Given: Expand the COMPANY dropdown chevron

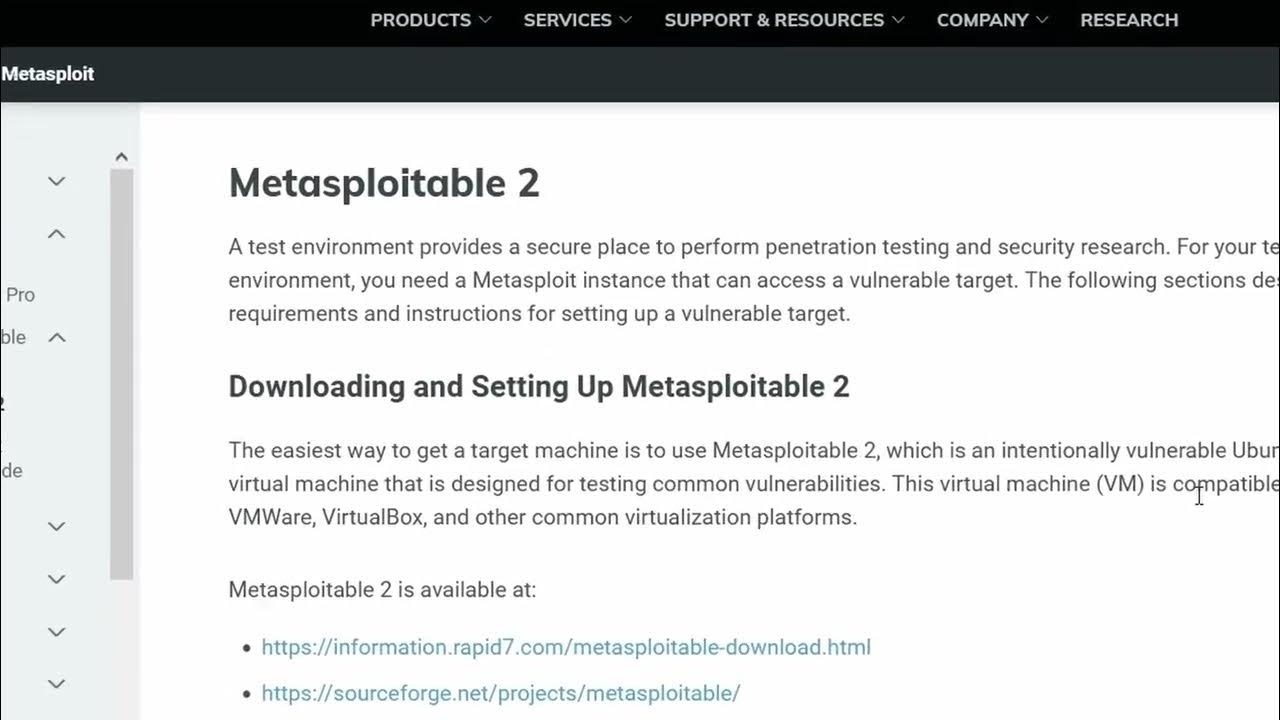Looking at the screenshot, I should pyautogui.click(x=1042, y=20).
